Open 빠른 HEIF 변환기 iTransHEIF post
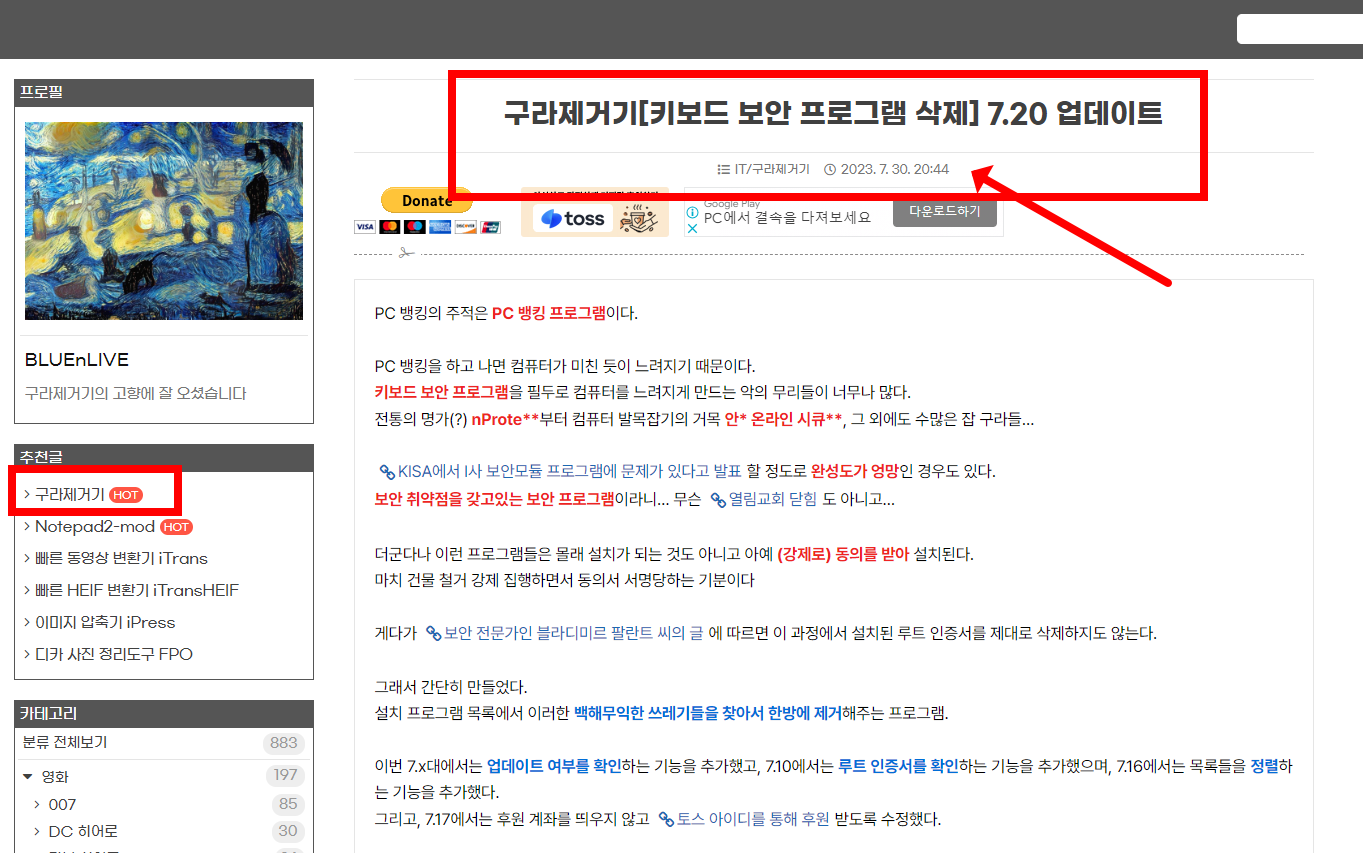 click(137, 591)
